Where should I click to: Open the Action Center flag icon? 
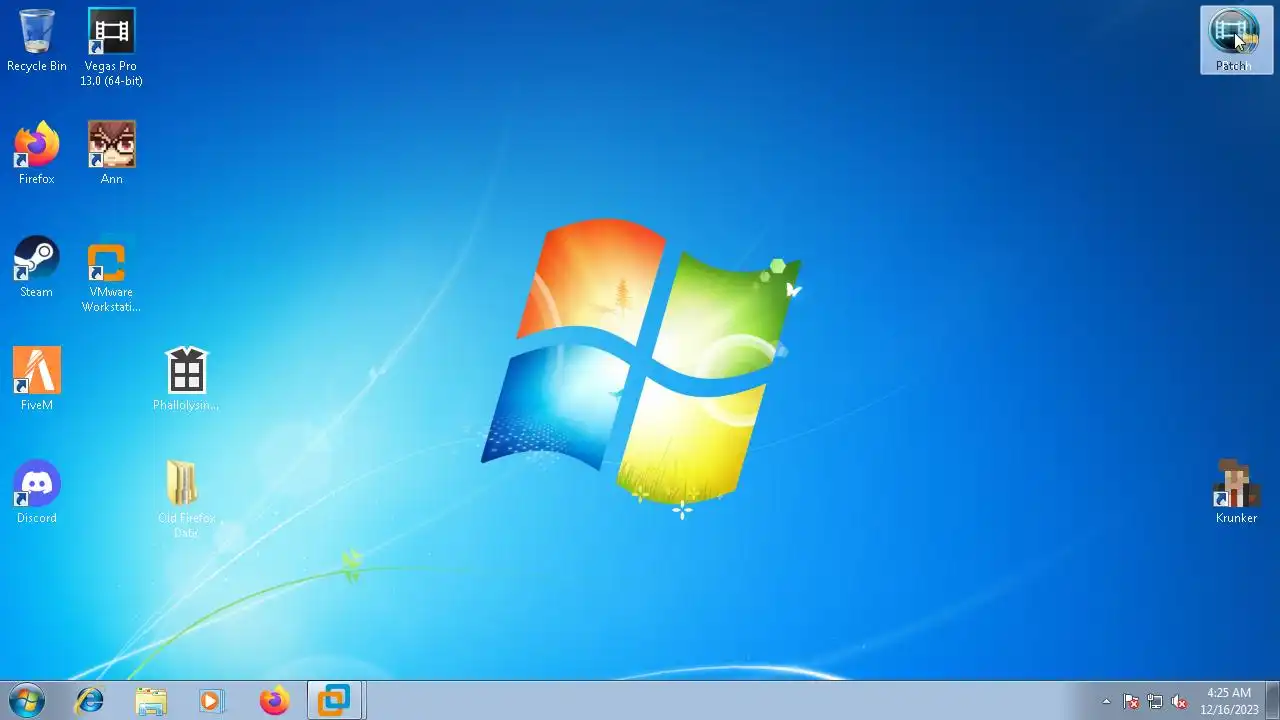point(1131,702)
